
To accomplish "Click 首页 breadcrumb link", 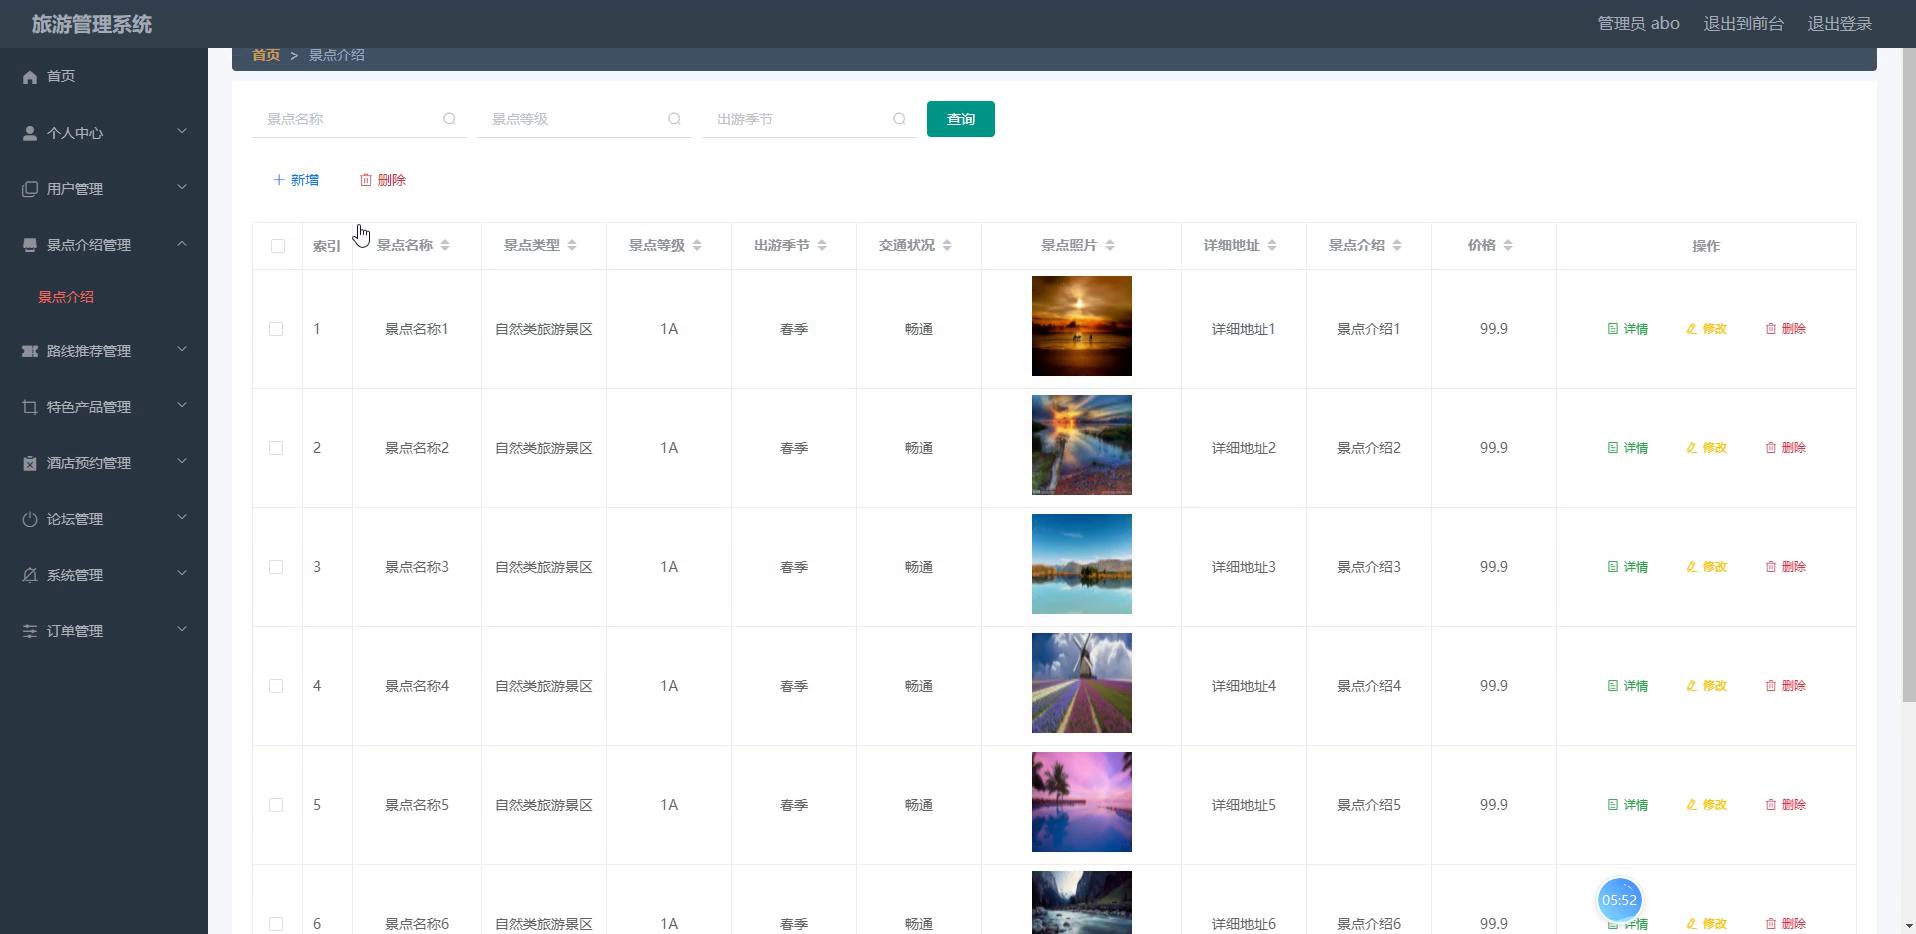I will click(266, 55).
